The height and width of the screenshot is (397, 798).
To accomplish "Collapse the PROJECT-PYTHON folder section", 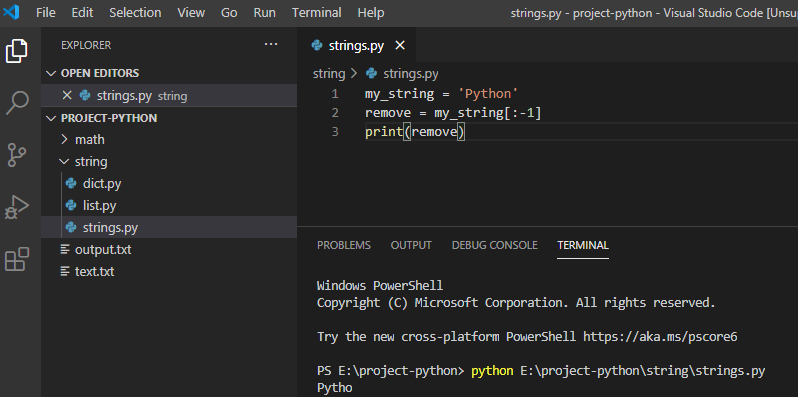I will (x=51, y=118).
